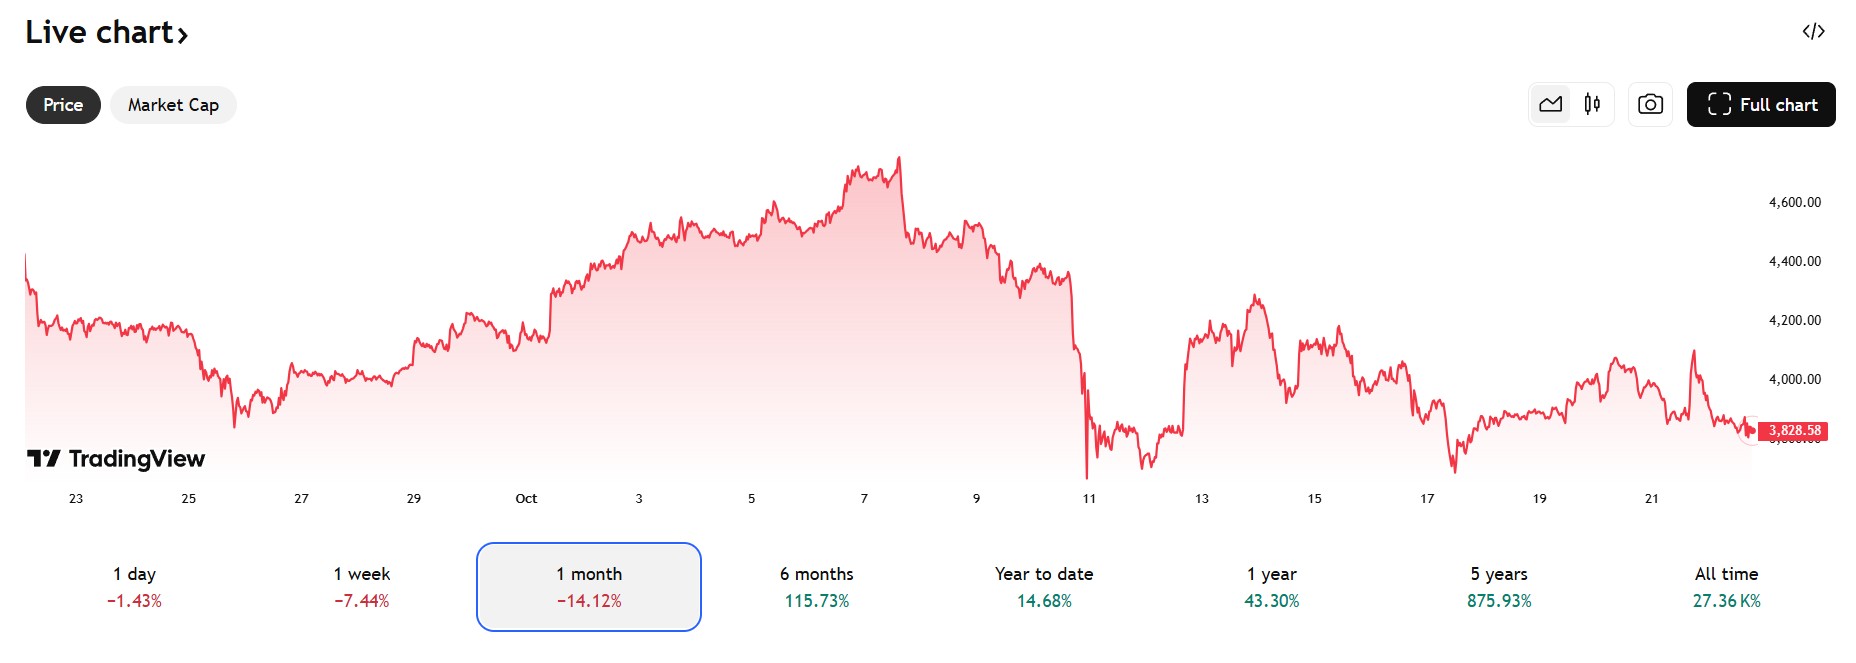The image size is (1856, 663).
Task: Switch to area chart view
Action: (x=1551, y=104)
